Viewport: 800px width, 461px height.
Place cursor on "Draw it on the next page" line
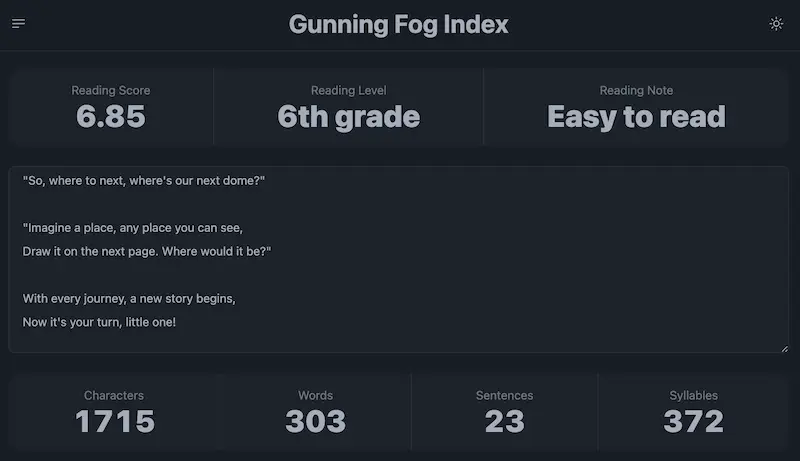pos(147,251)
